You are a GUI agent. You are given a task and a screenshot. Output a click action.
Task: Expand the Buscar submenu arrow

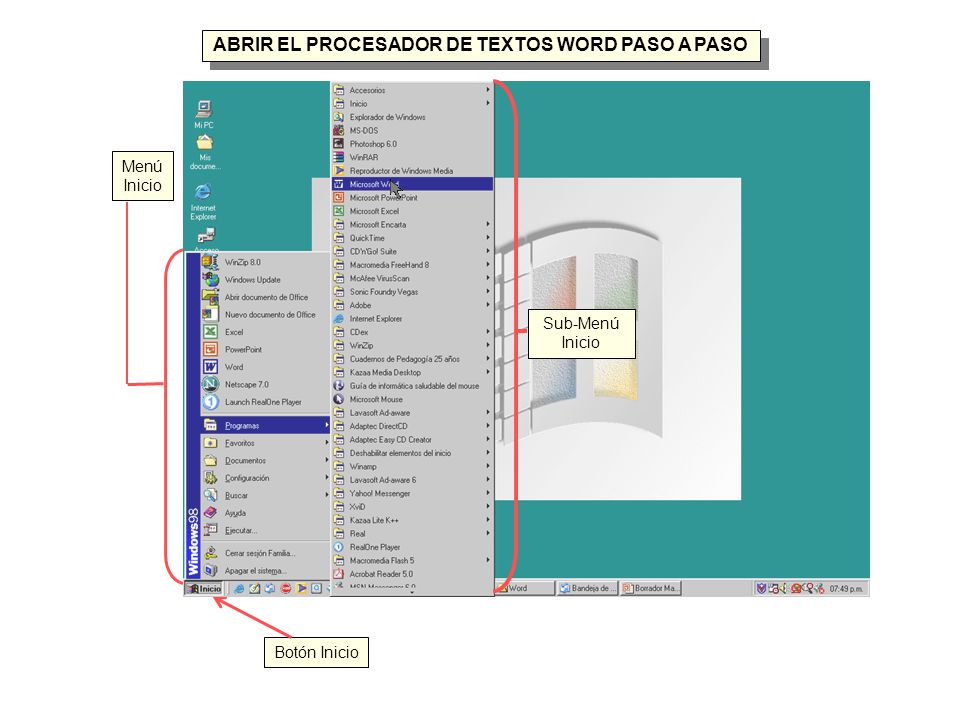click(326, 495)
